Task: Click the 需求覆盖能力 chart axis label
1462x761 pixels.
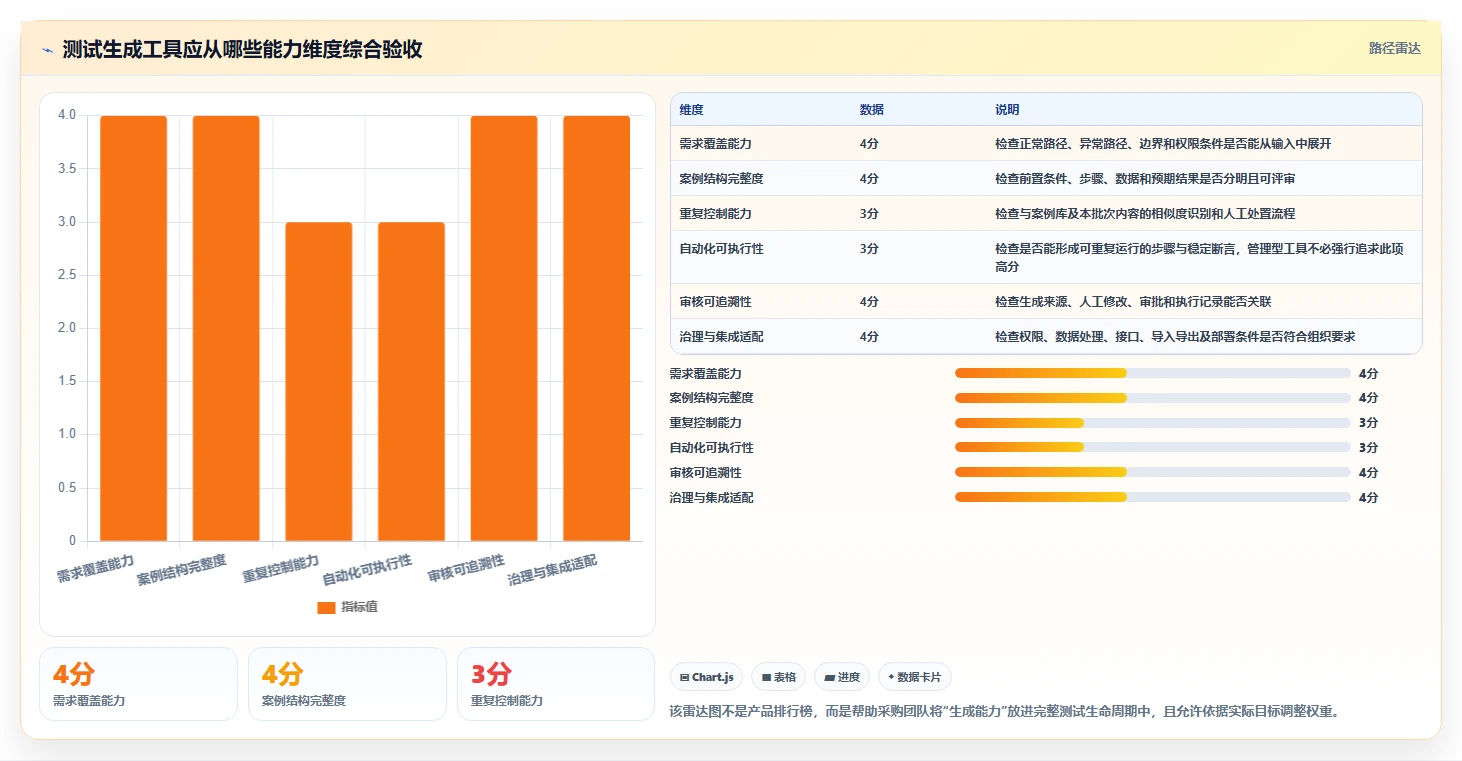Action: point(95,568)
